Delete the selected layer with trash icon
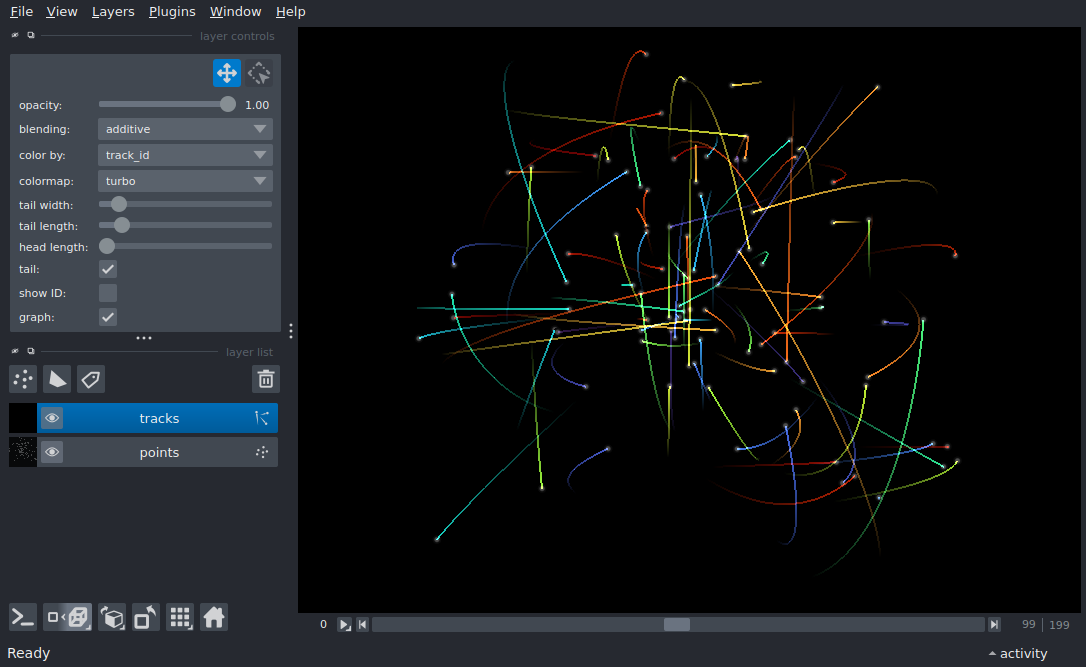Viewport: 1086px width, 667px height. 266,379
